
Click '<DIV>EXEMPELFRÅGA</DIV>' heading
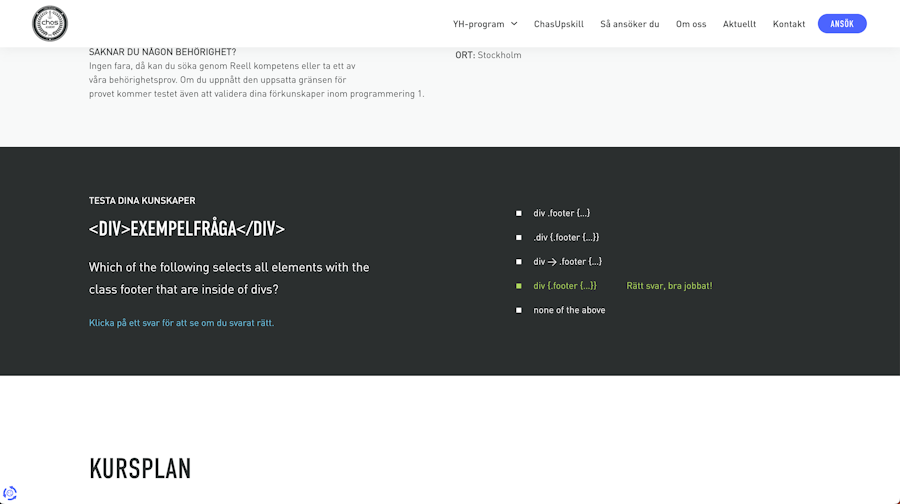[187, 228]
